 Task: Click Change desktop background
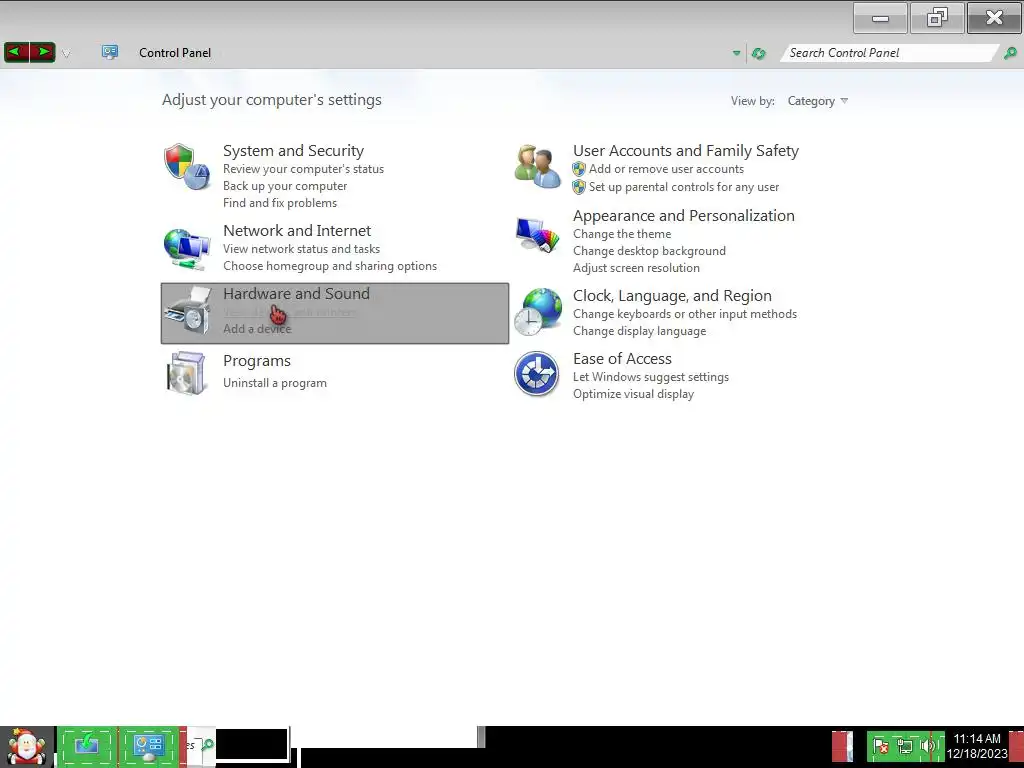point(649,251)
